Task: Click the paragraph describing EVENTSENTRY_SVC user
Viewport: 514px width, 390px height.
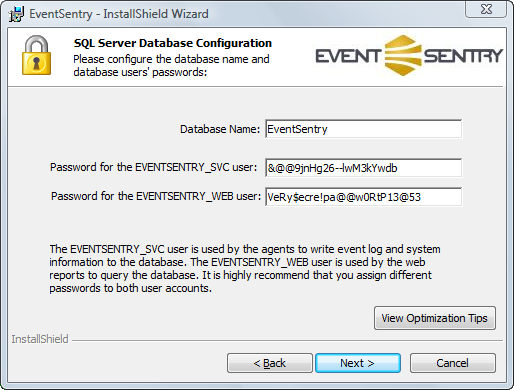Action: pos(245,269)
